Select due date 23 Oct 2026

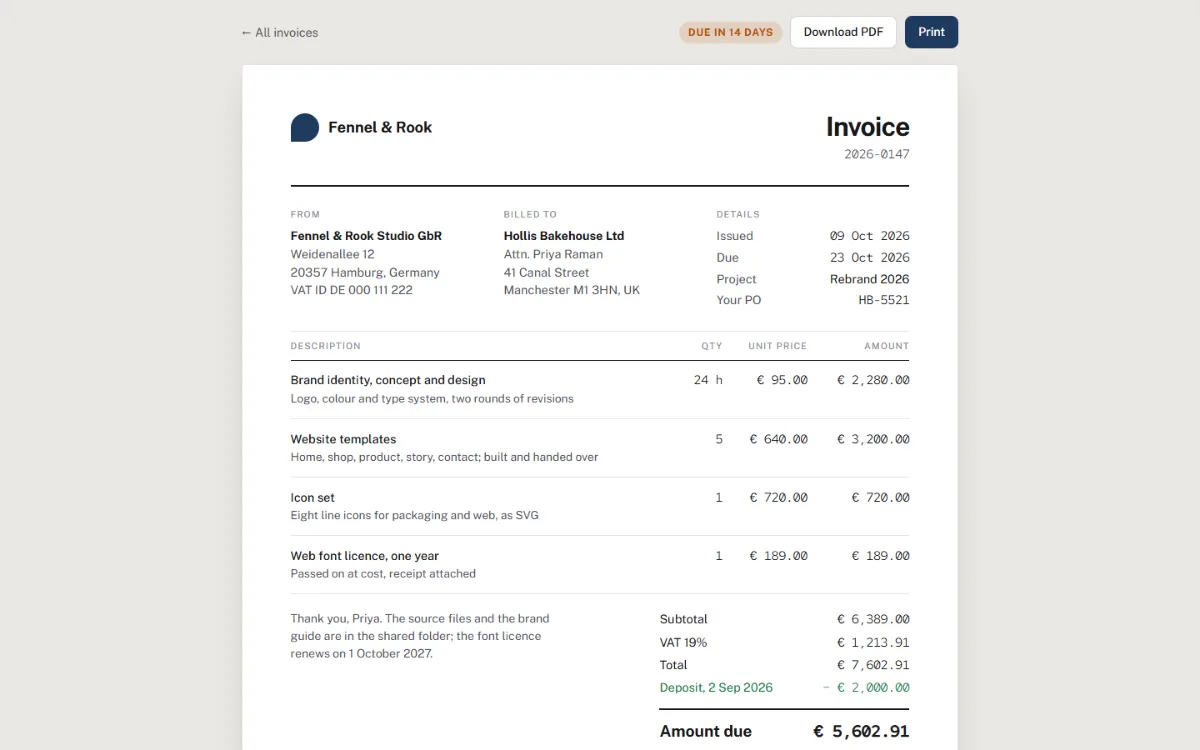click(x=869, y=258)
